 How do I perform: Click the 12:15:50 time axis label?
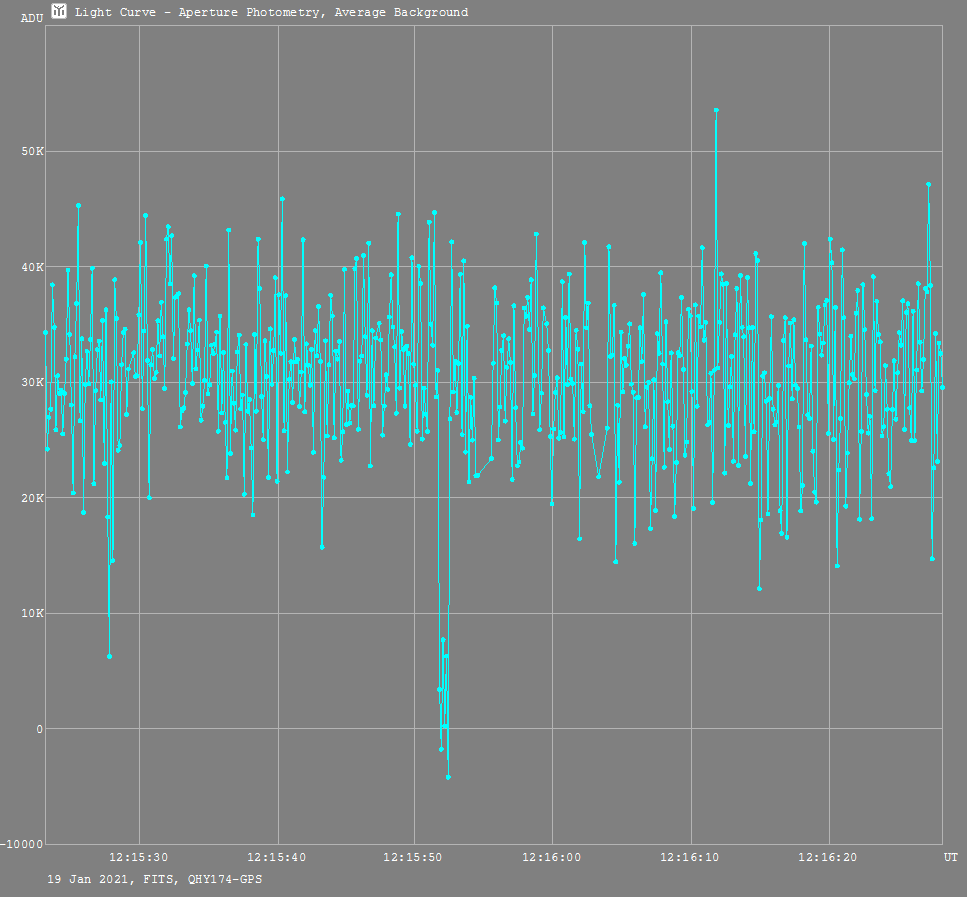click(x=413, y=858)
